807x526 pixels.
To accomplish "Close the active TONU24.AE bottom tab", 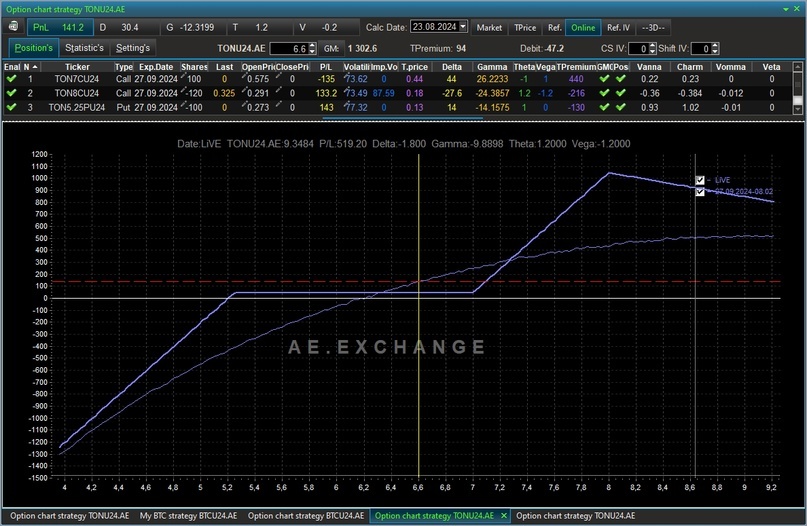I will click(504, 515).
